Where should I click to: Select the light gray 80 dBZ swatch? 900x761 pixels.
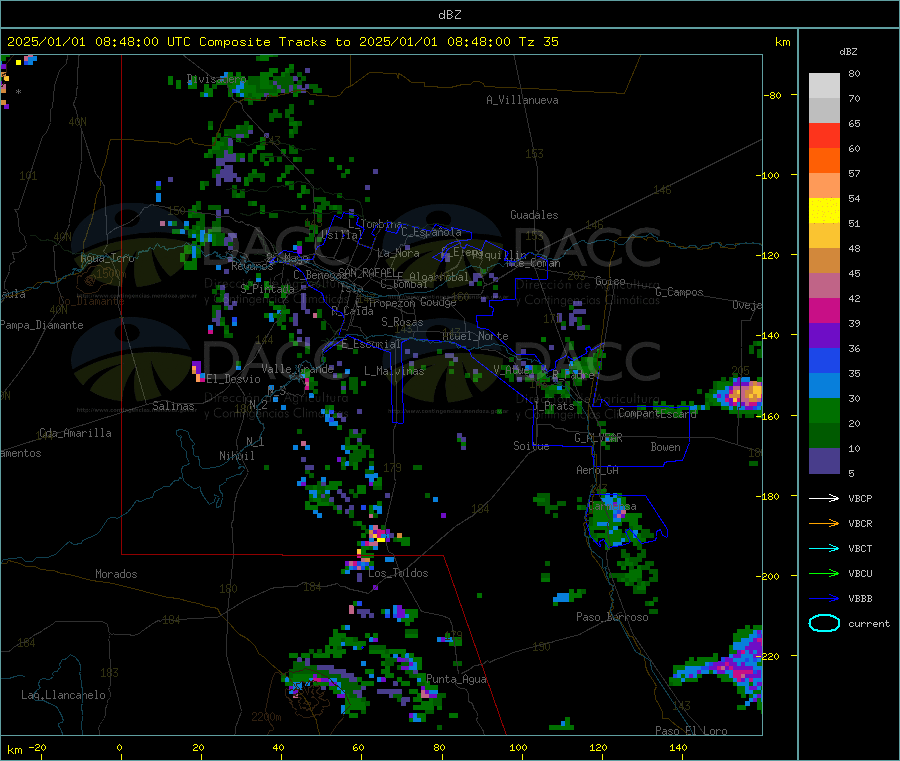pos(824,86)
